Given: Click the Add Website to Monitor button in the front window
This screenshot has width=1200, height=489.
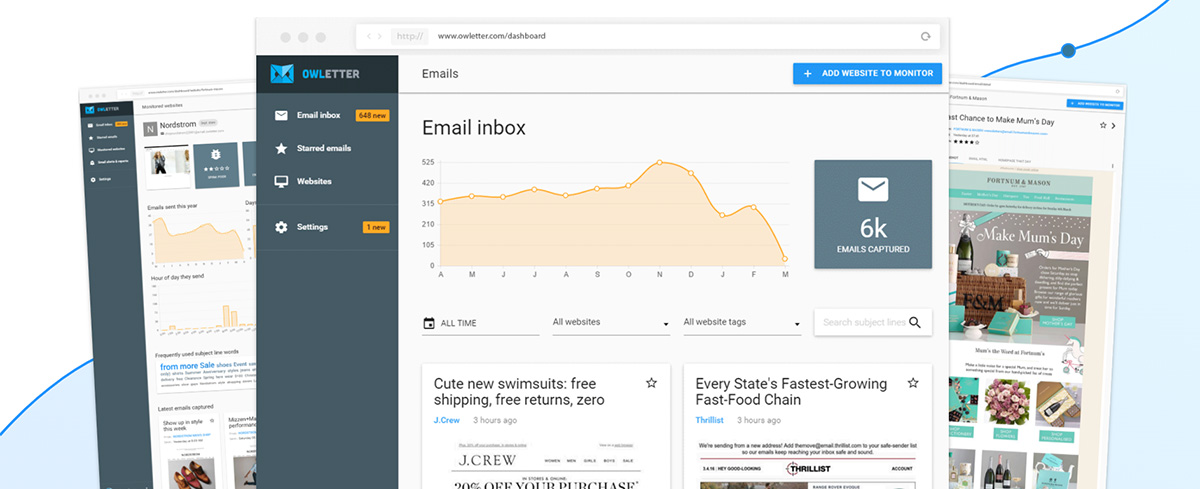Looking at the screenshot, I should tap(867, 73).
